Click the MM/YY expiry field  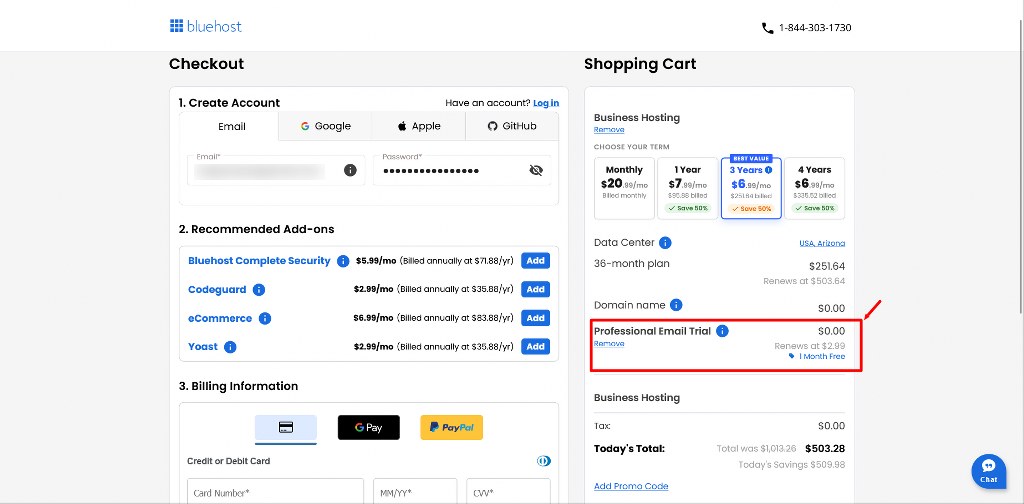tap(415, 493)
